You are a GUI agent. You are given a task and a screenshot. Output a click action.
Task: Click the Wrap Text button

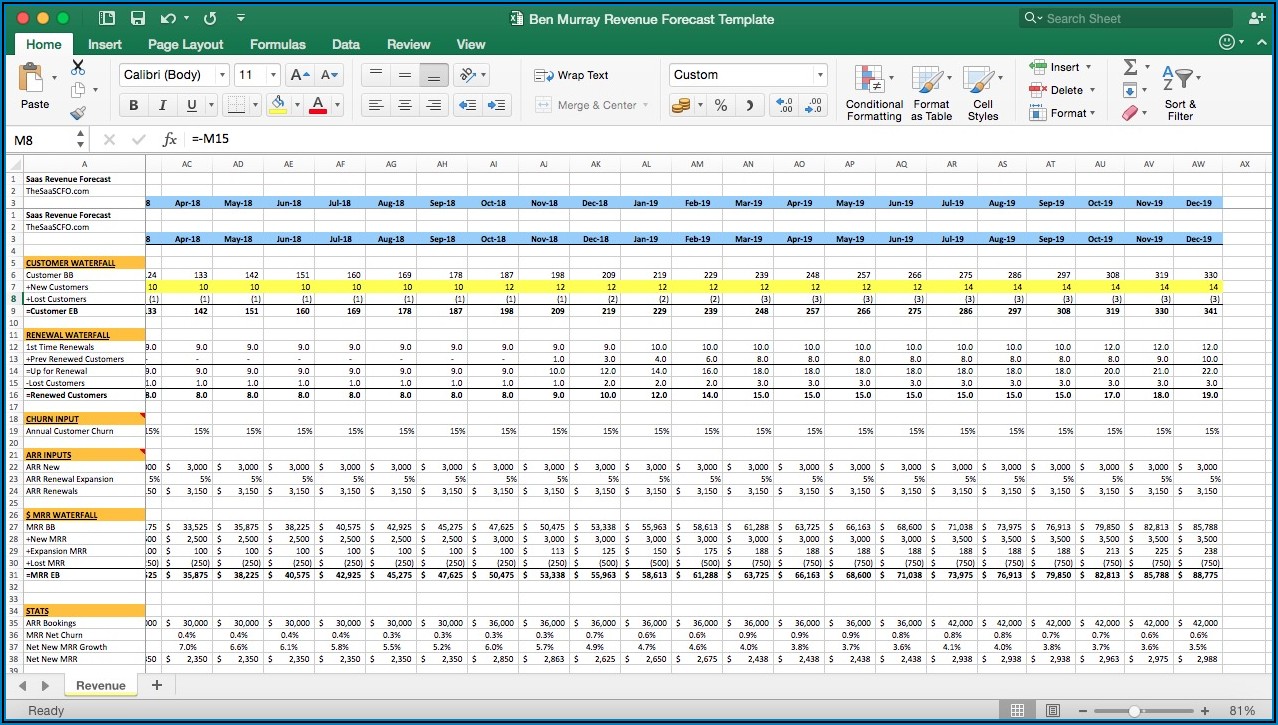click(x=572, y=75)
